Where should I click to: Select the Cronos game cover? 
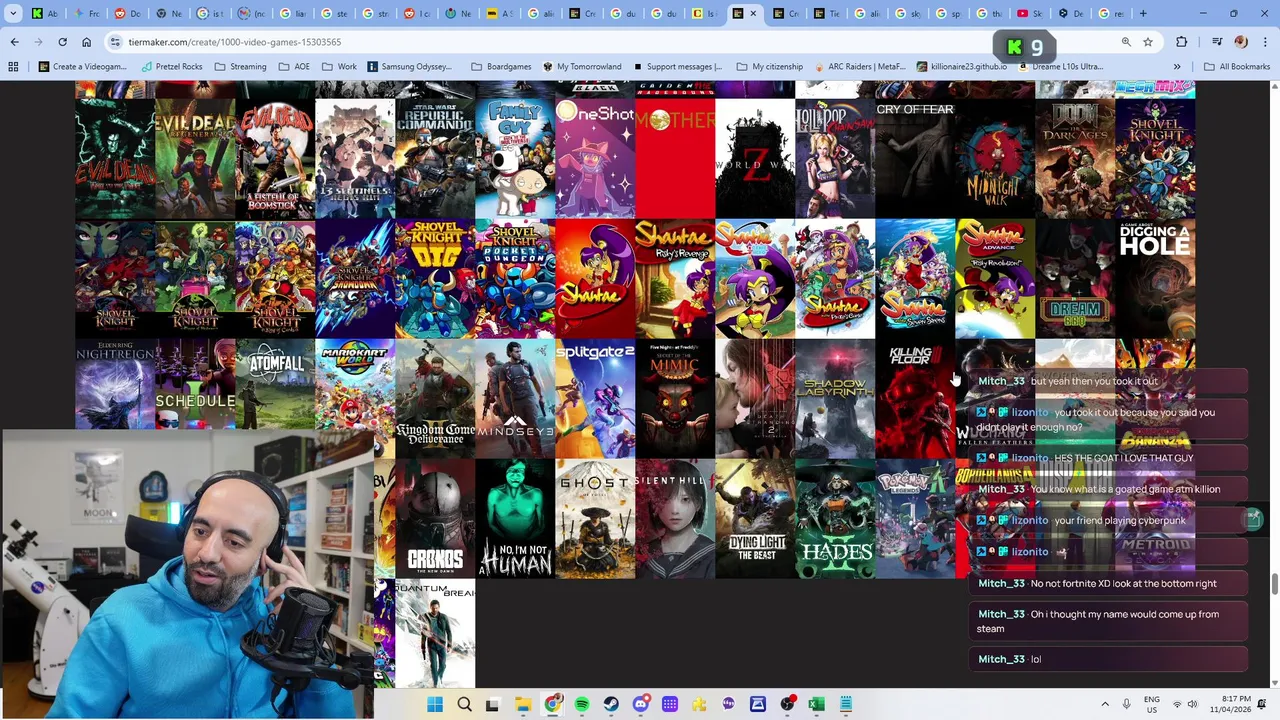click(x=435, y=518)
